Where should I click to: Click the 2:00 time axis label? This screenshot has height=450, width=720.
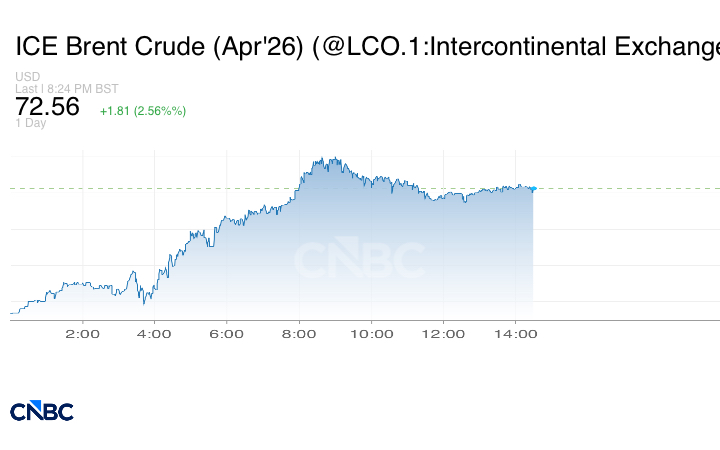point(81,334)
